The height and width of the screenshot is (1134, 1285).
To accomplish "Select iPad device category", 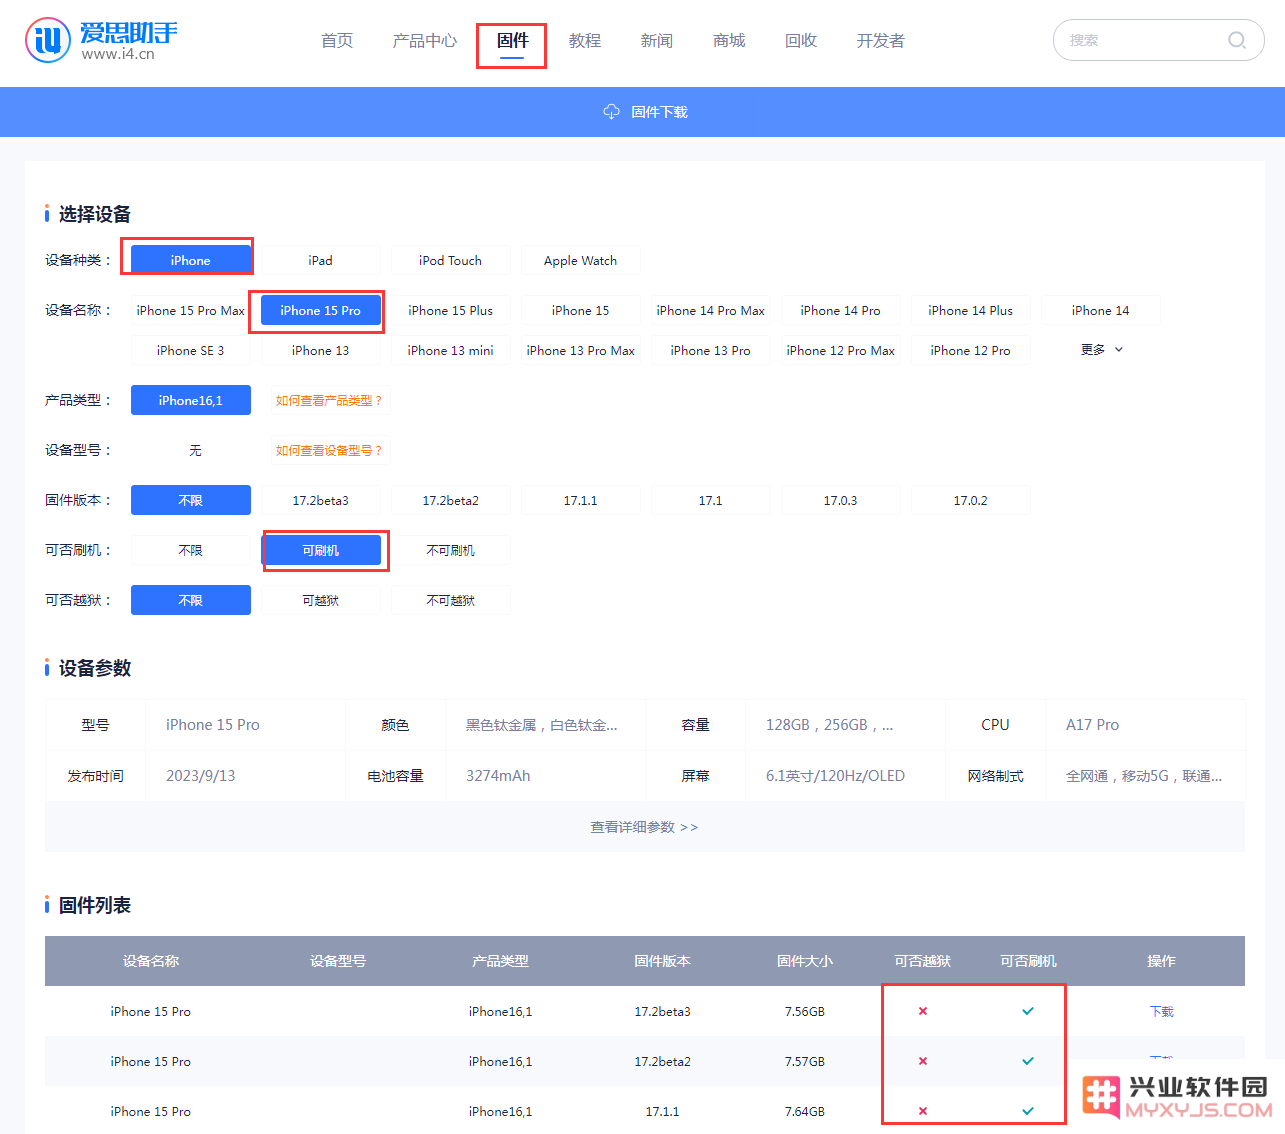I will pos(321,260).
